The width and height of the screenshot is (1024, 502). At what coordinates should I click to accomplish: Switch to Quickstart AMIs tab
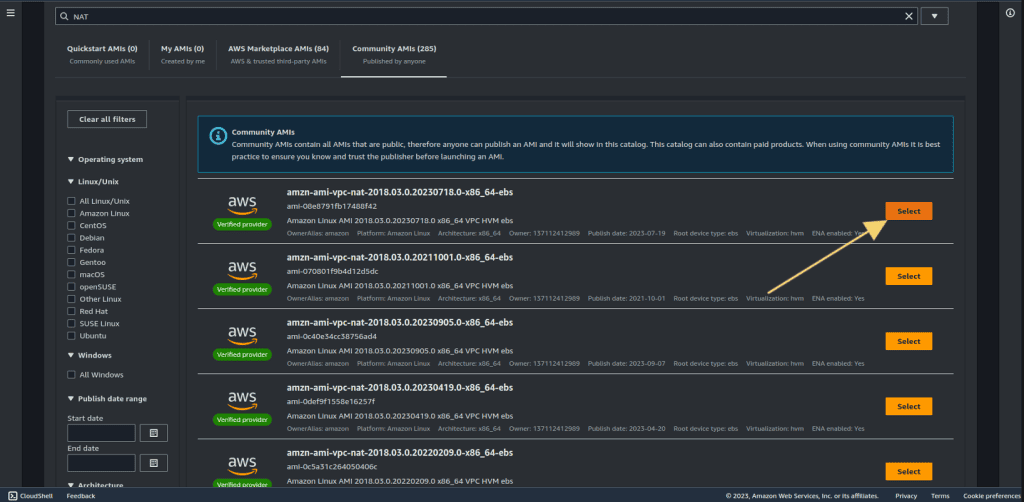[102, 54]
